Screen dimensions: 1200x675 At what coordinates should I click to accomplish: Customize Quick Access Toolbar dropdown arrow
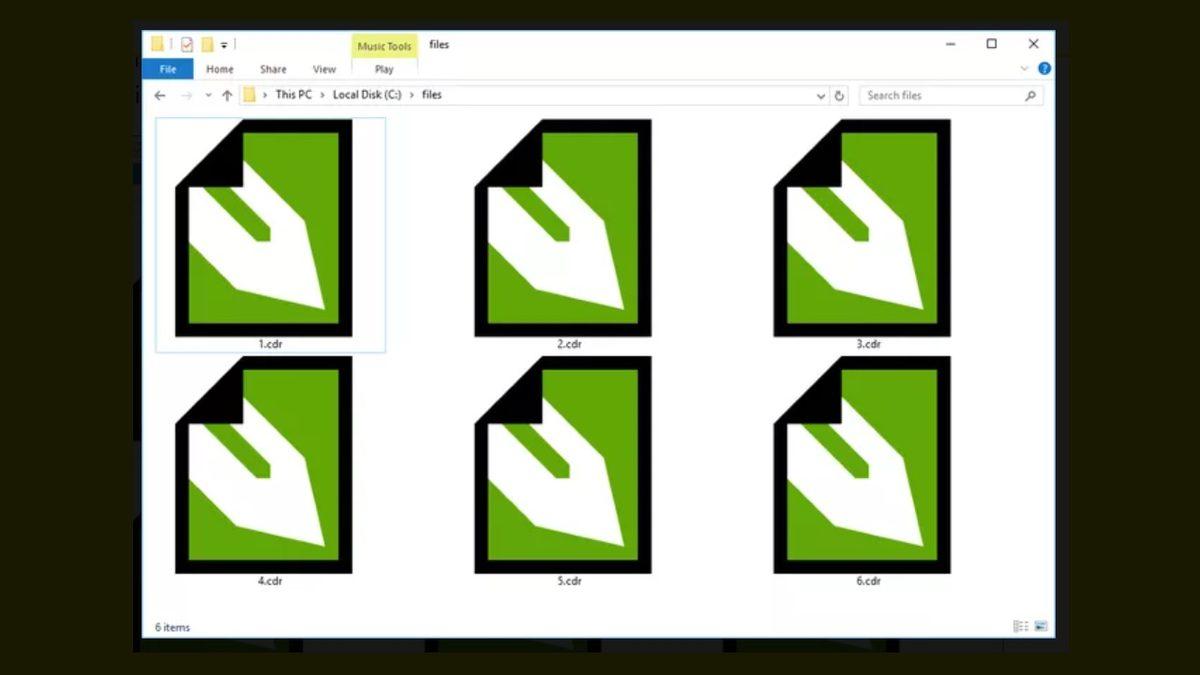[x=225, y=45]
